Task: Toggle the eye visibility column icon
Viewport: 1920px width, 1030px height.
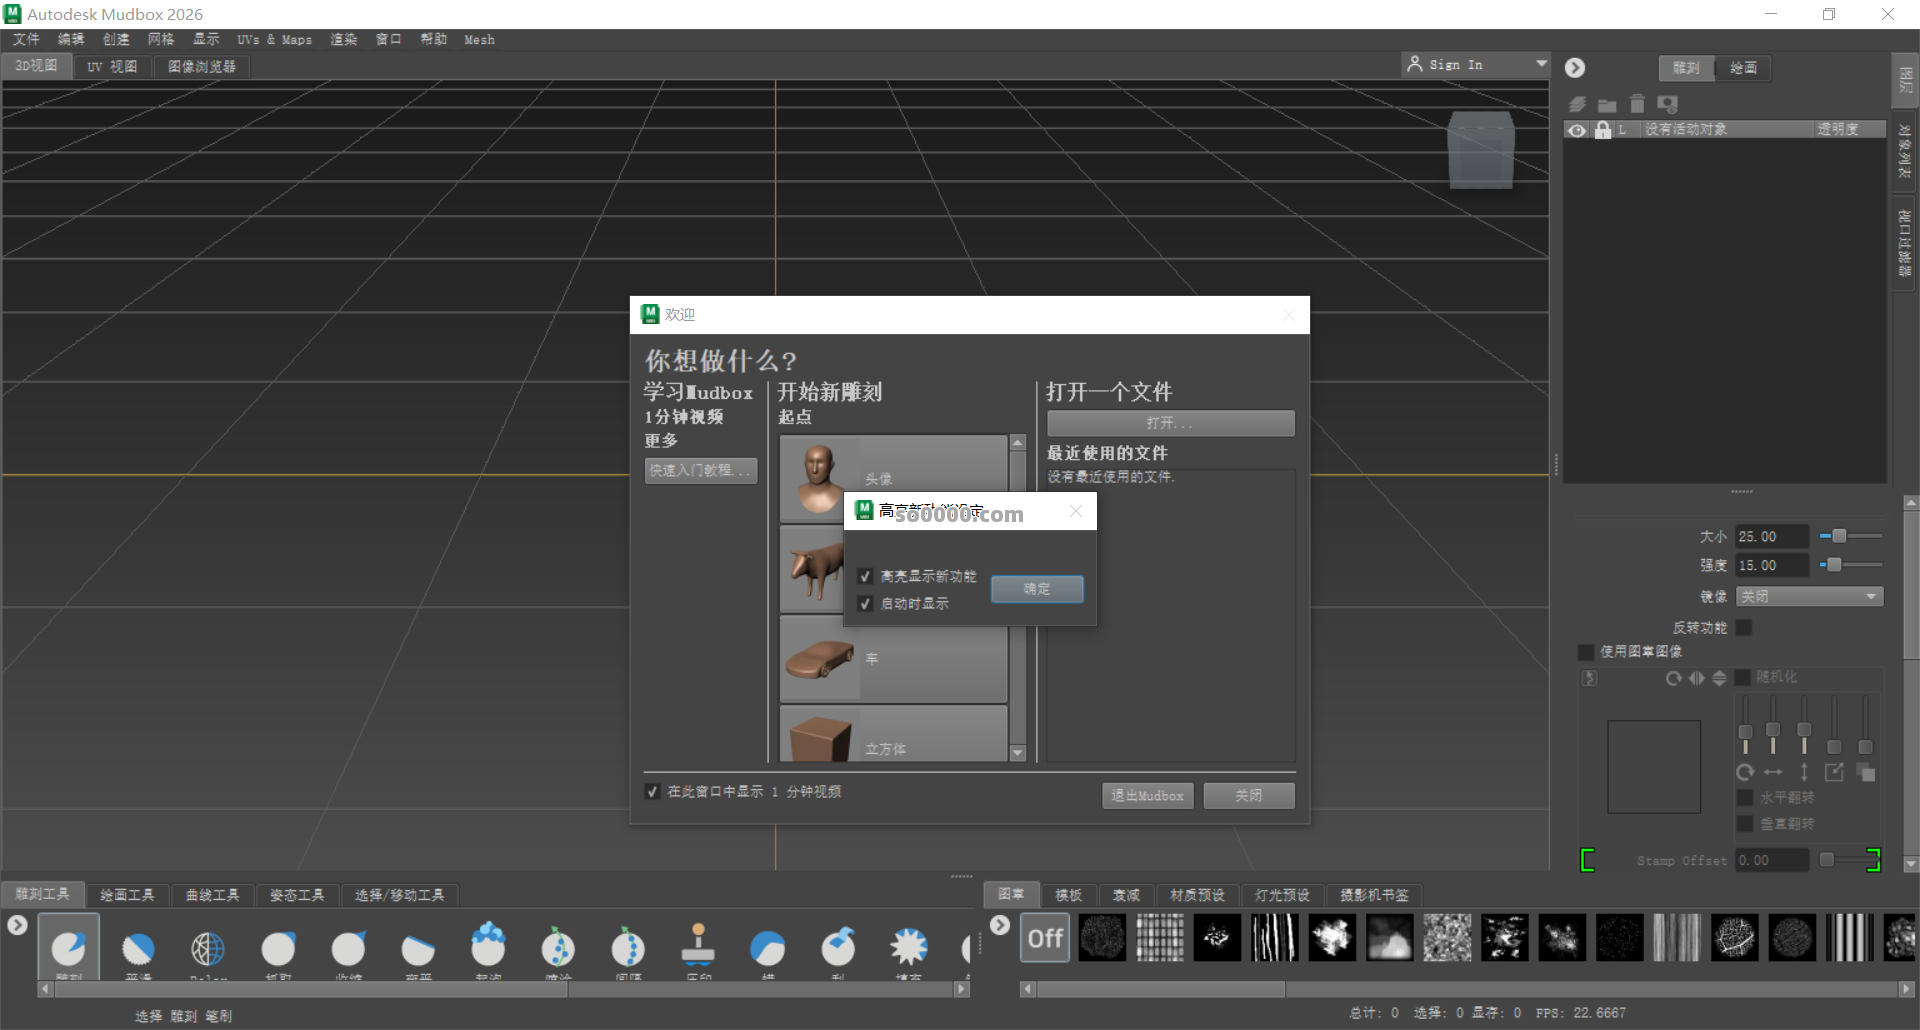Action: 1577,130
